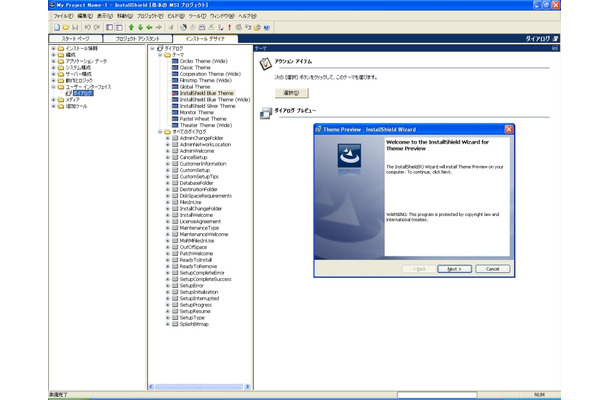Select the Filmstrip Theme (Wide) item
The height and width of the screenshot is (400, 610).
tap(205, 80)
